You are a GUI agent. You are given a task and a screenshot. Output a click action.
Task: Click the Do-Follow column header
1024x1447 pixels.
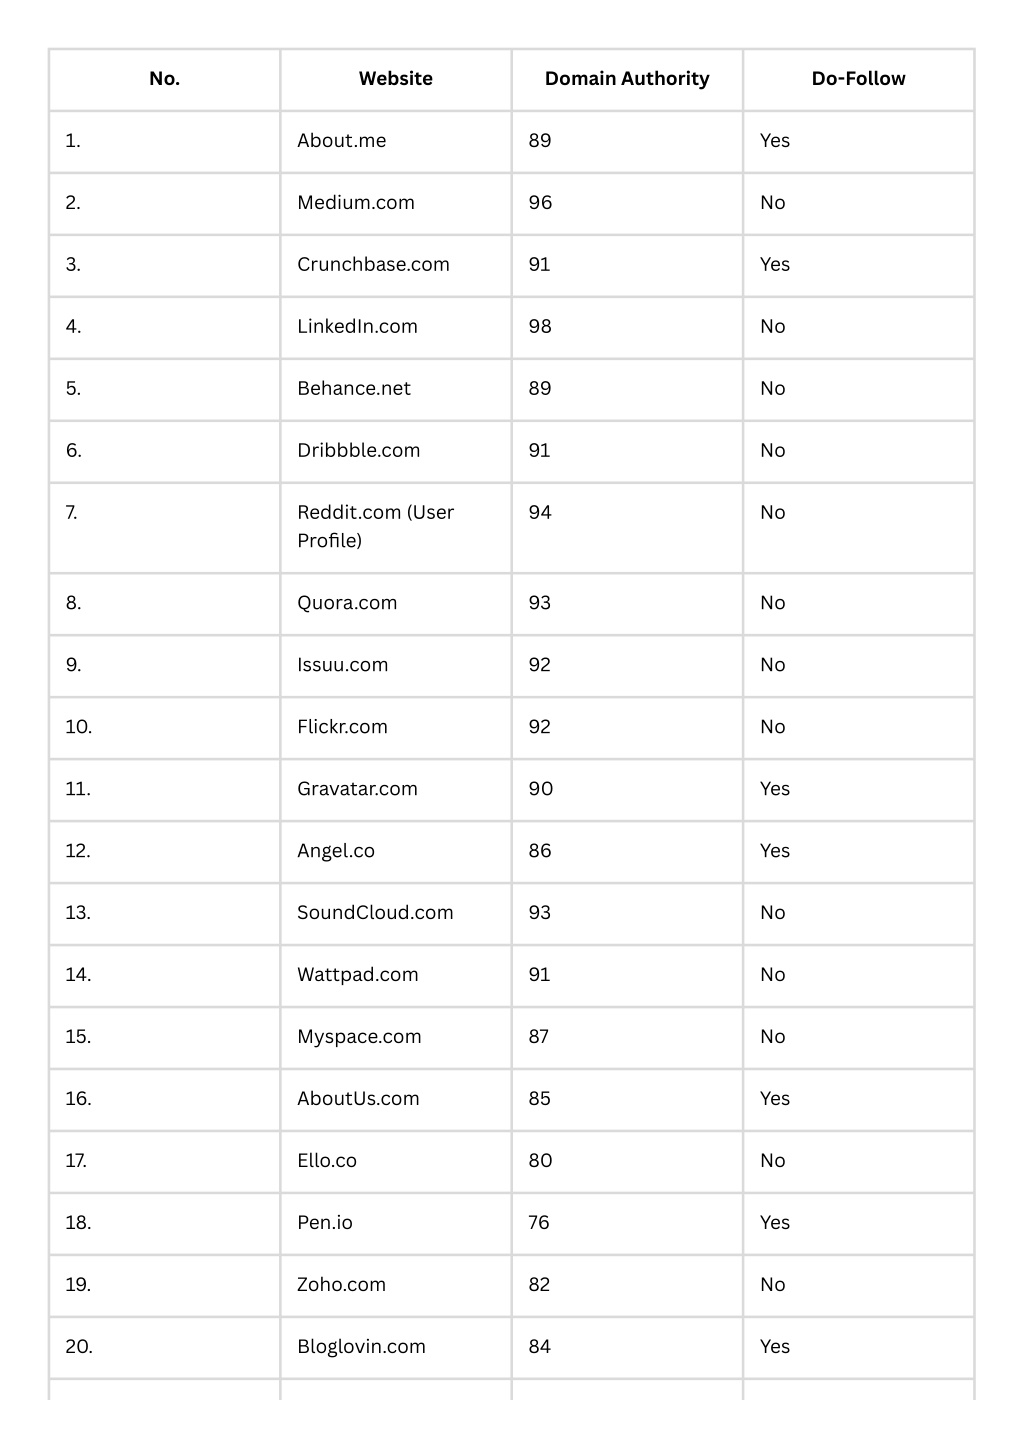point(858,79)
